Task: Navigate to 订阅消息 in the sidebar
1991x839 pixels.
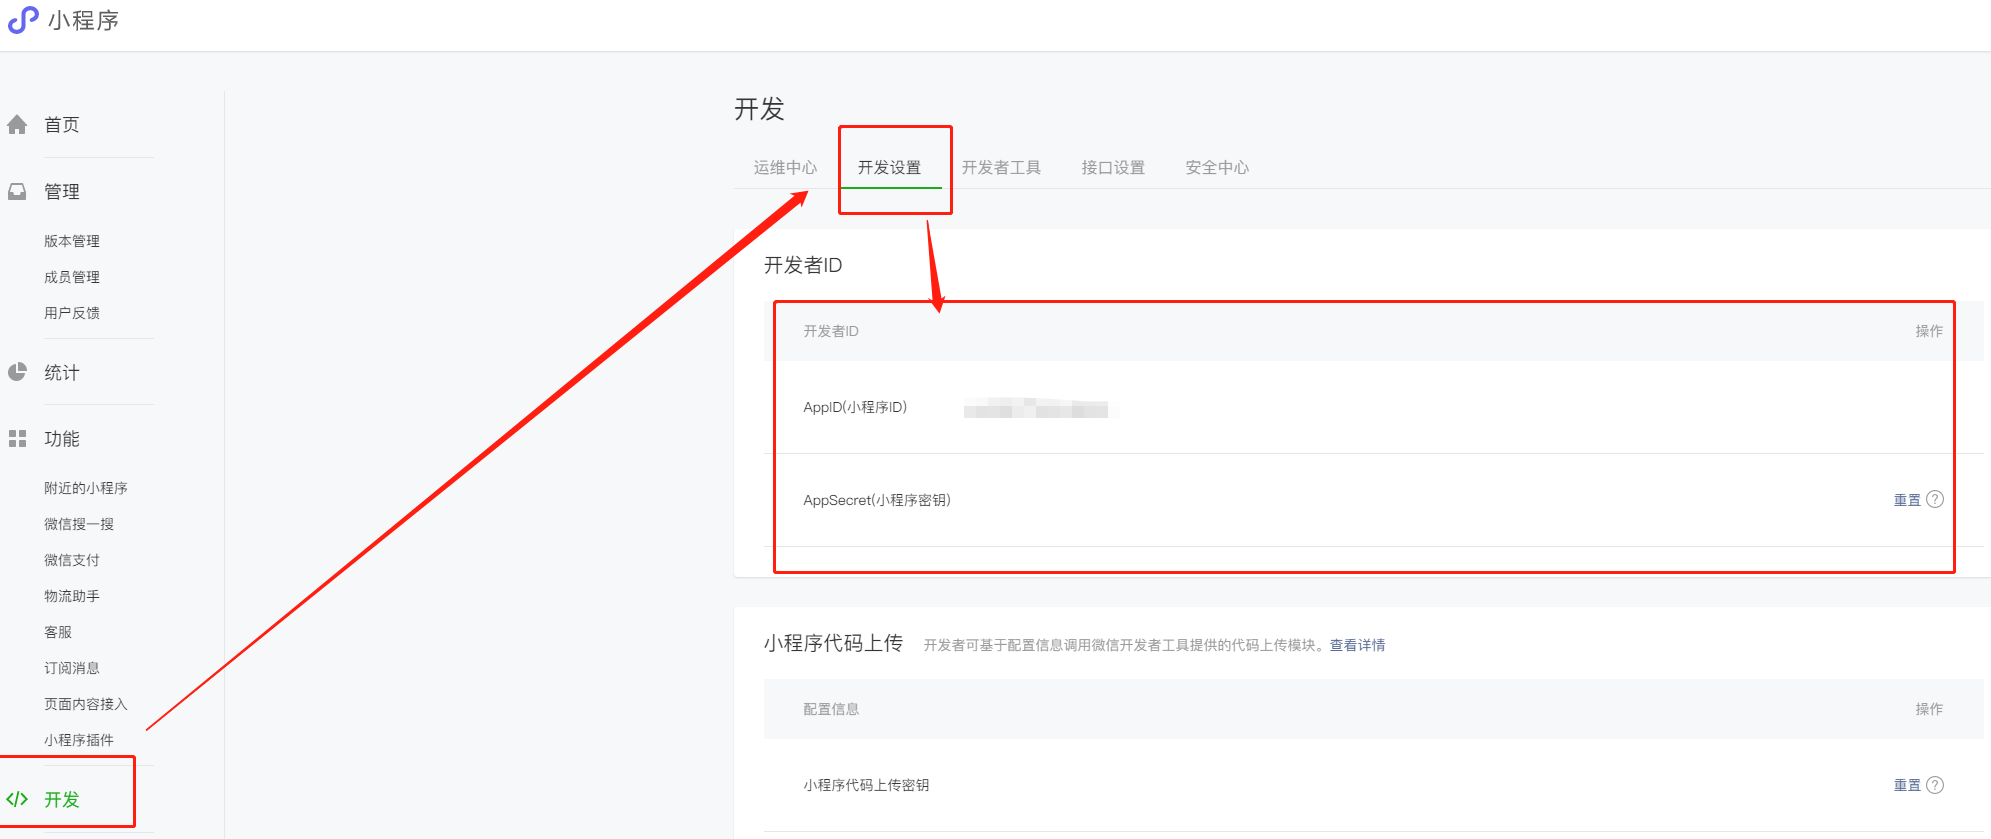Action: [x=72, y=668]
